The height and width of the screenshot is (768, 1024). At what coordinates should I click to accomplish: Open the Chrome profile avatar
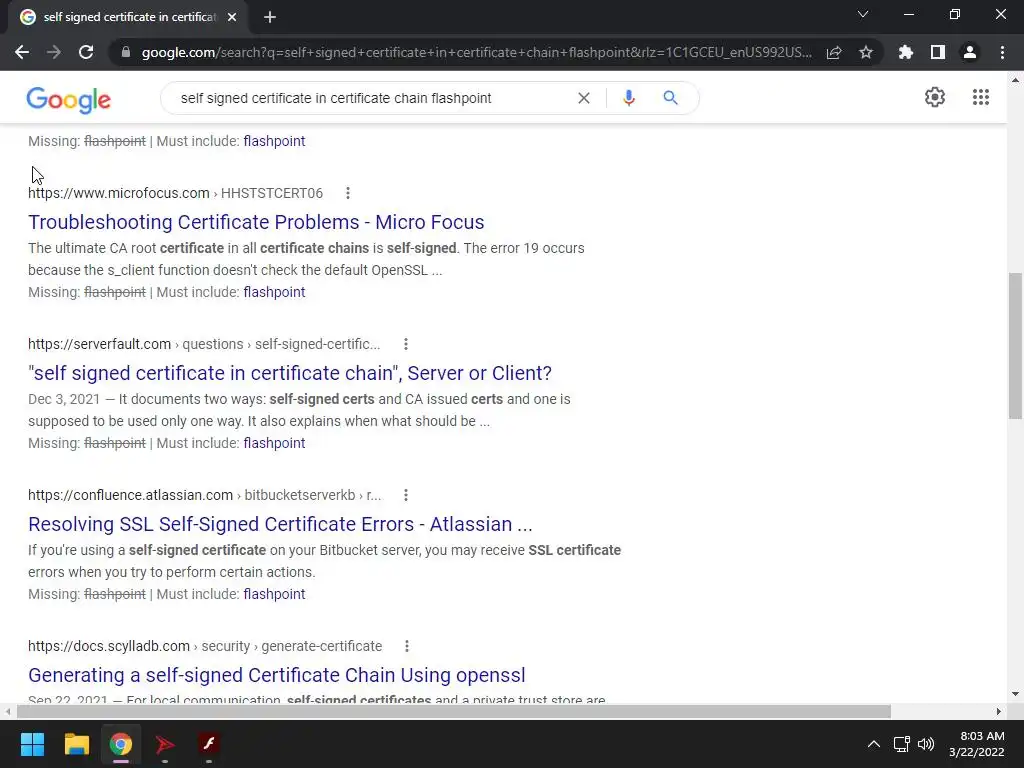[x=970, y=52]
